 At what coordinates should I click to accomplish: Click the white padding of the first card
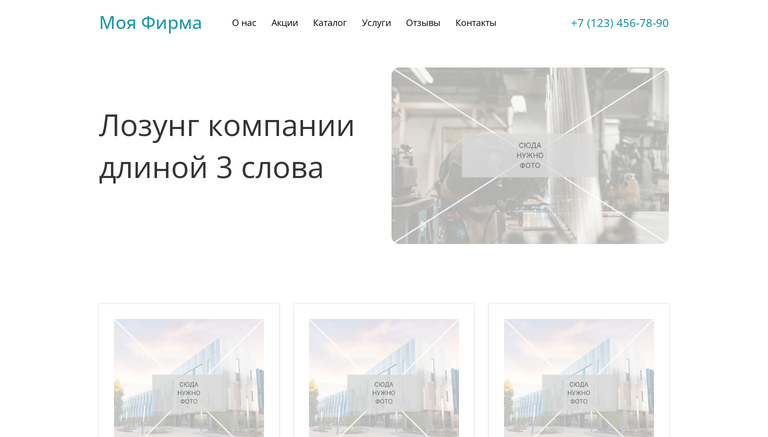point(106,370)
